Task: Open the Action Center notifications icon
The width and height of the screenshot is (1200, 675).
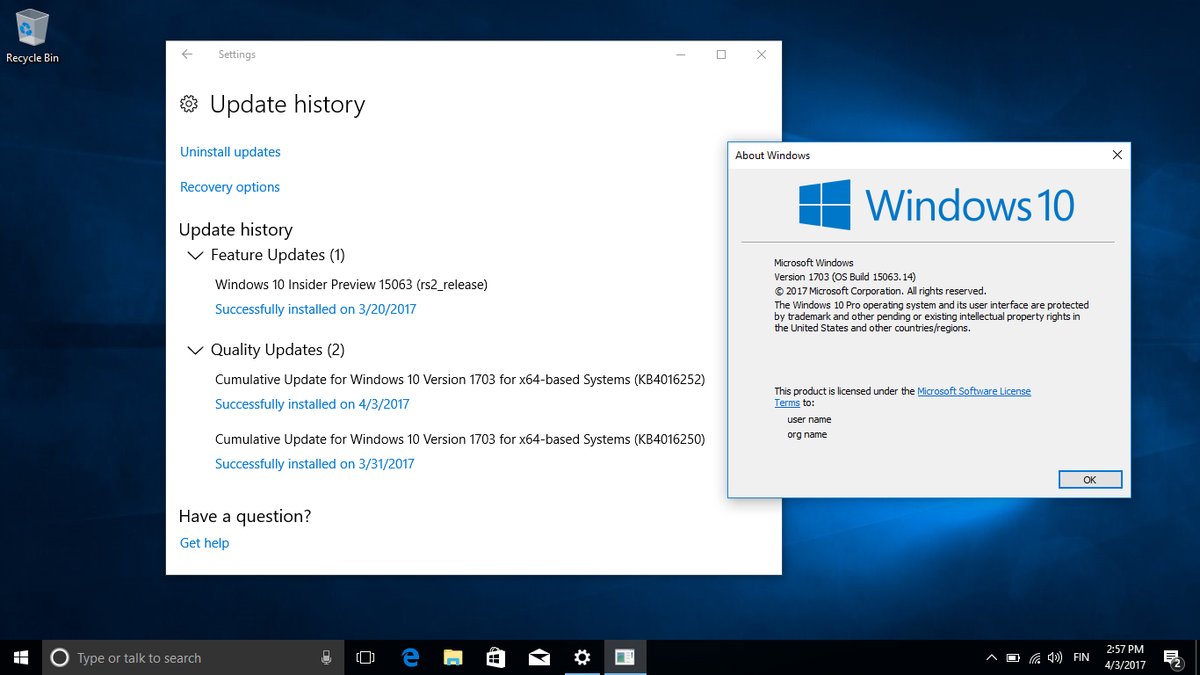Action: pyautogui.click(x=1174, y=657)
